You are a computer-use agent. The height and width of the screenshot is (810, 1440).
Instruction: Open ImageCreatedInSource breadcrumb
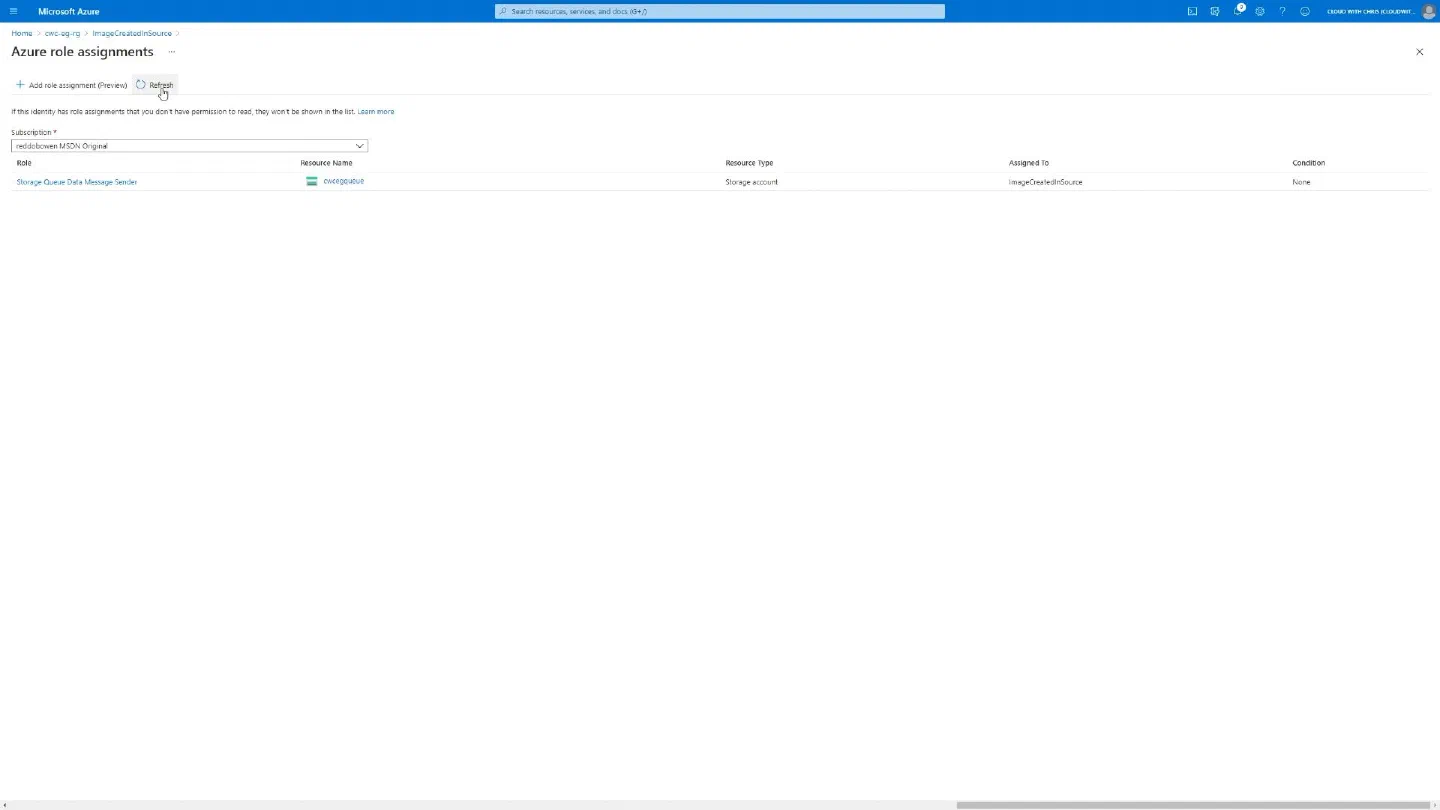coord(132,33)
